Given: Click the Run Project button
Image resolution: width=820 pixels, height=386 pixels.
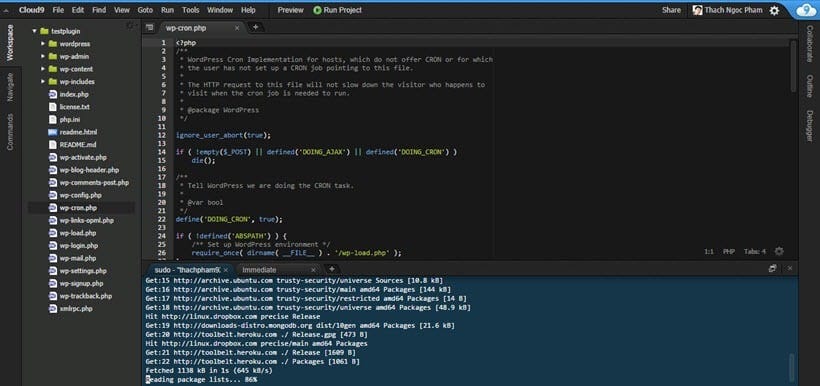Looking at the screenshot, I should [337, 10].
